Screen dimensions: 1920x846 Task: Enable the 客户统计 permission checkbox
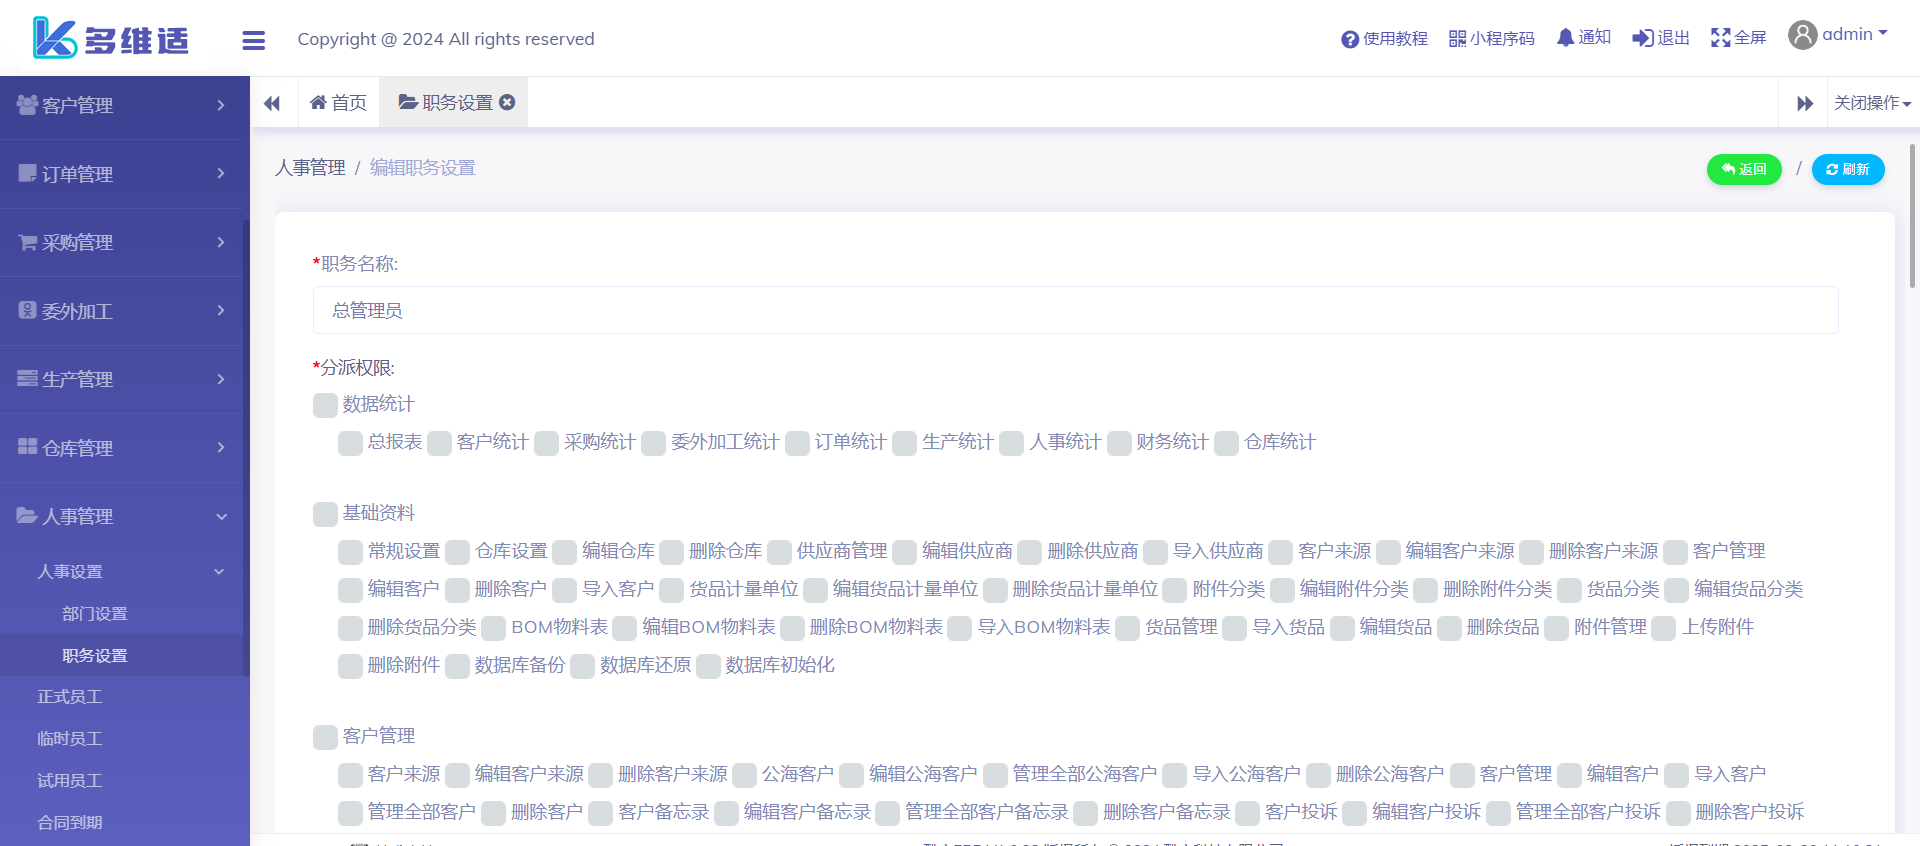point(439,443)
